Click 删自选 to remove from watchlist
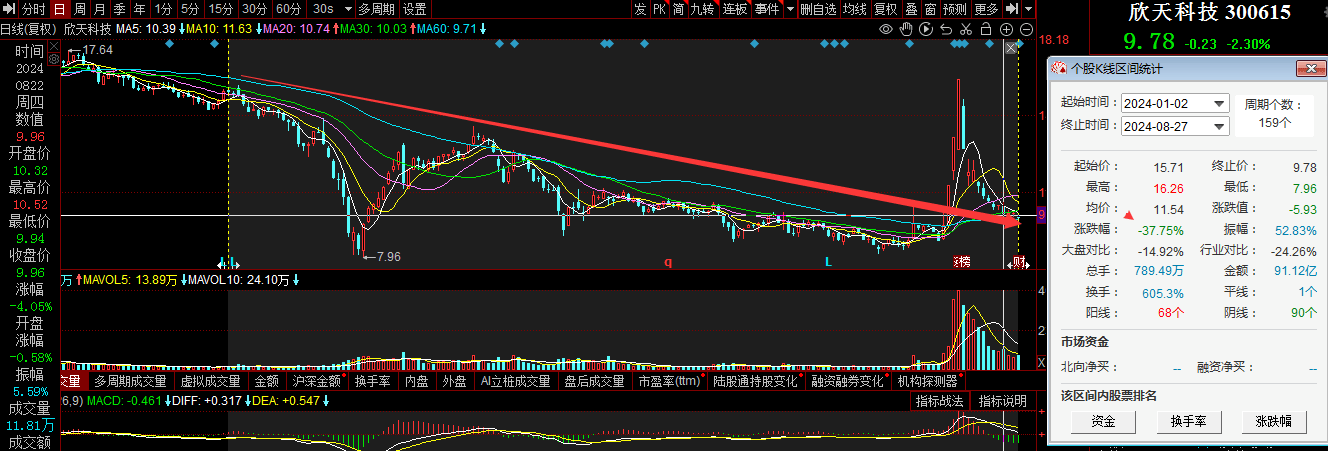This screenshot has width=1328, height=451. pyautogui.click(x=819, y=9)
